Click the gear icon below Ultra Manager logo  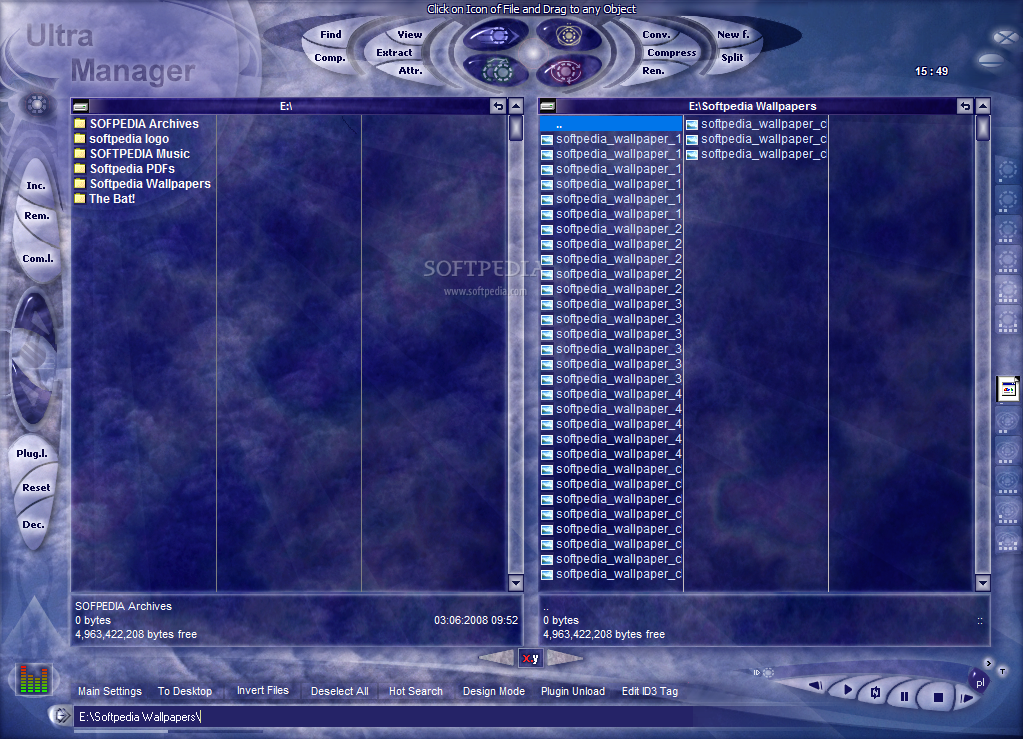[x=37, y=104]
